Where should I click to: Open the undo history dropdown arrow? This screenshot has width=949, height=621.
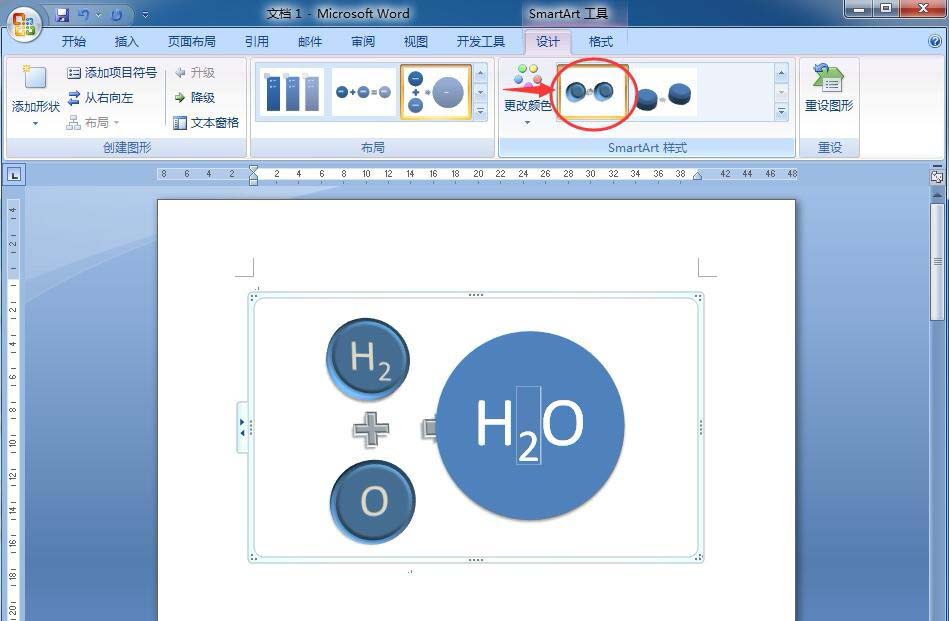point(99,15)
